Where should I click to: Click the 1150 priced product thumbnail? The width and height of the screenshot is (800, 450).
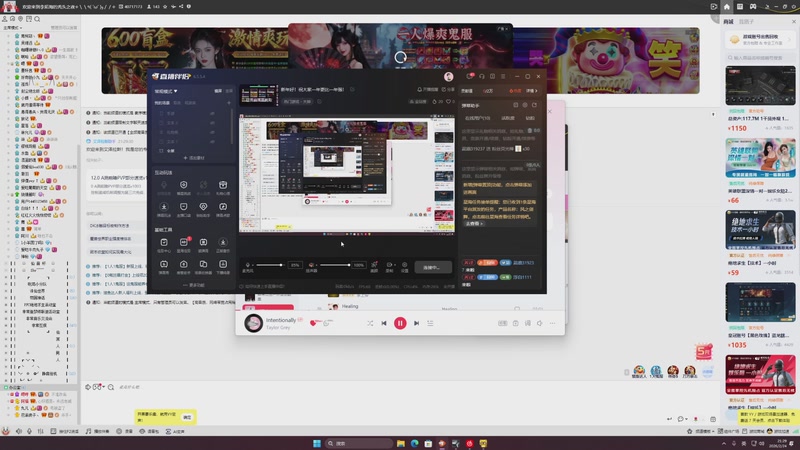pos(760,86)
